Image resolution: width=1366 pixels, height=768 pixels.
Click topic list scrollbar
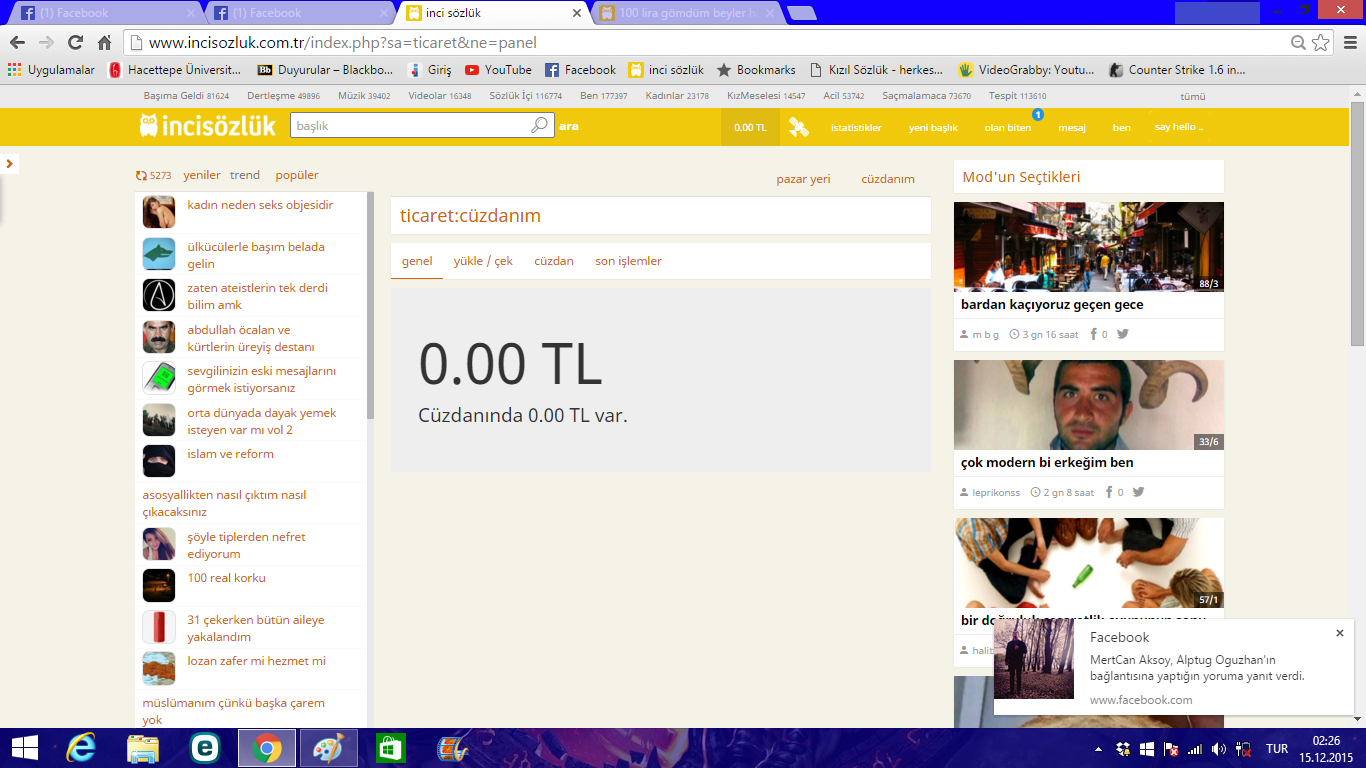point(370,306)
